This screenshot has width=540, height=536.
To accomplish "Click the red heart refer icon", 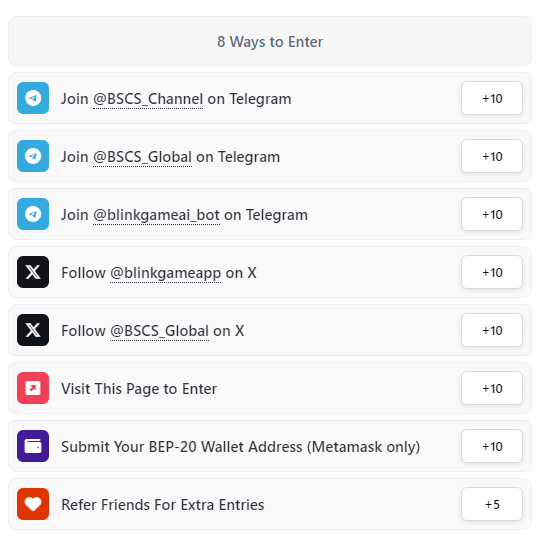I will [33, 504].
